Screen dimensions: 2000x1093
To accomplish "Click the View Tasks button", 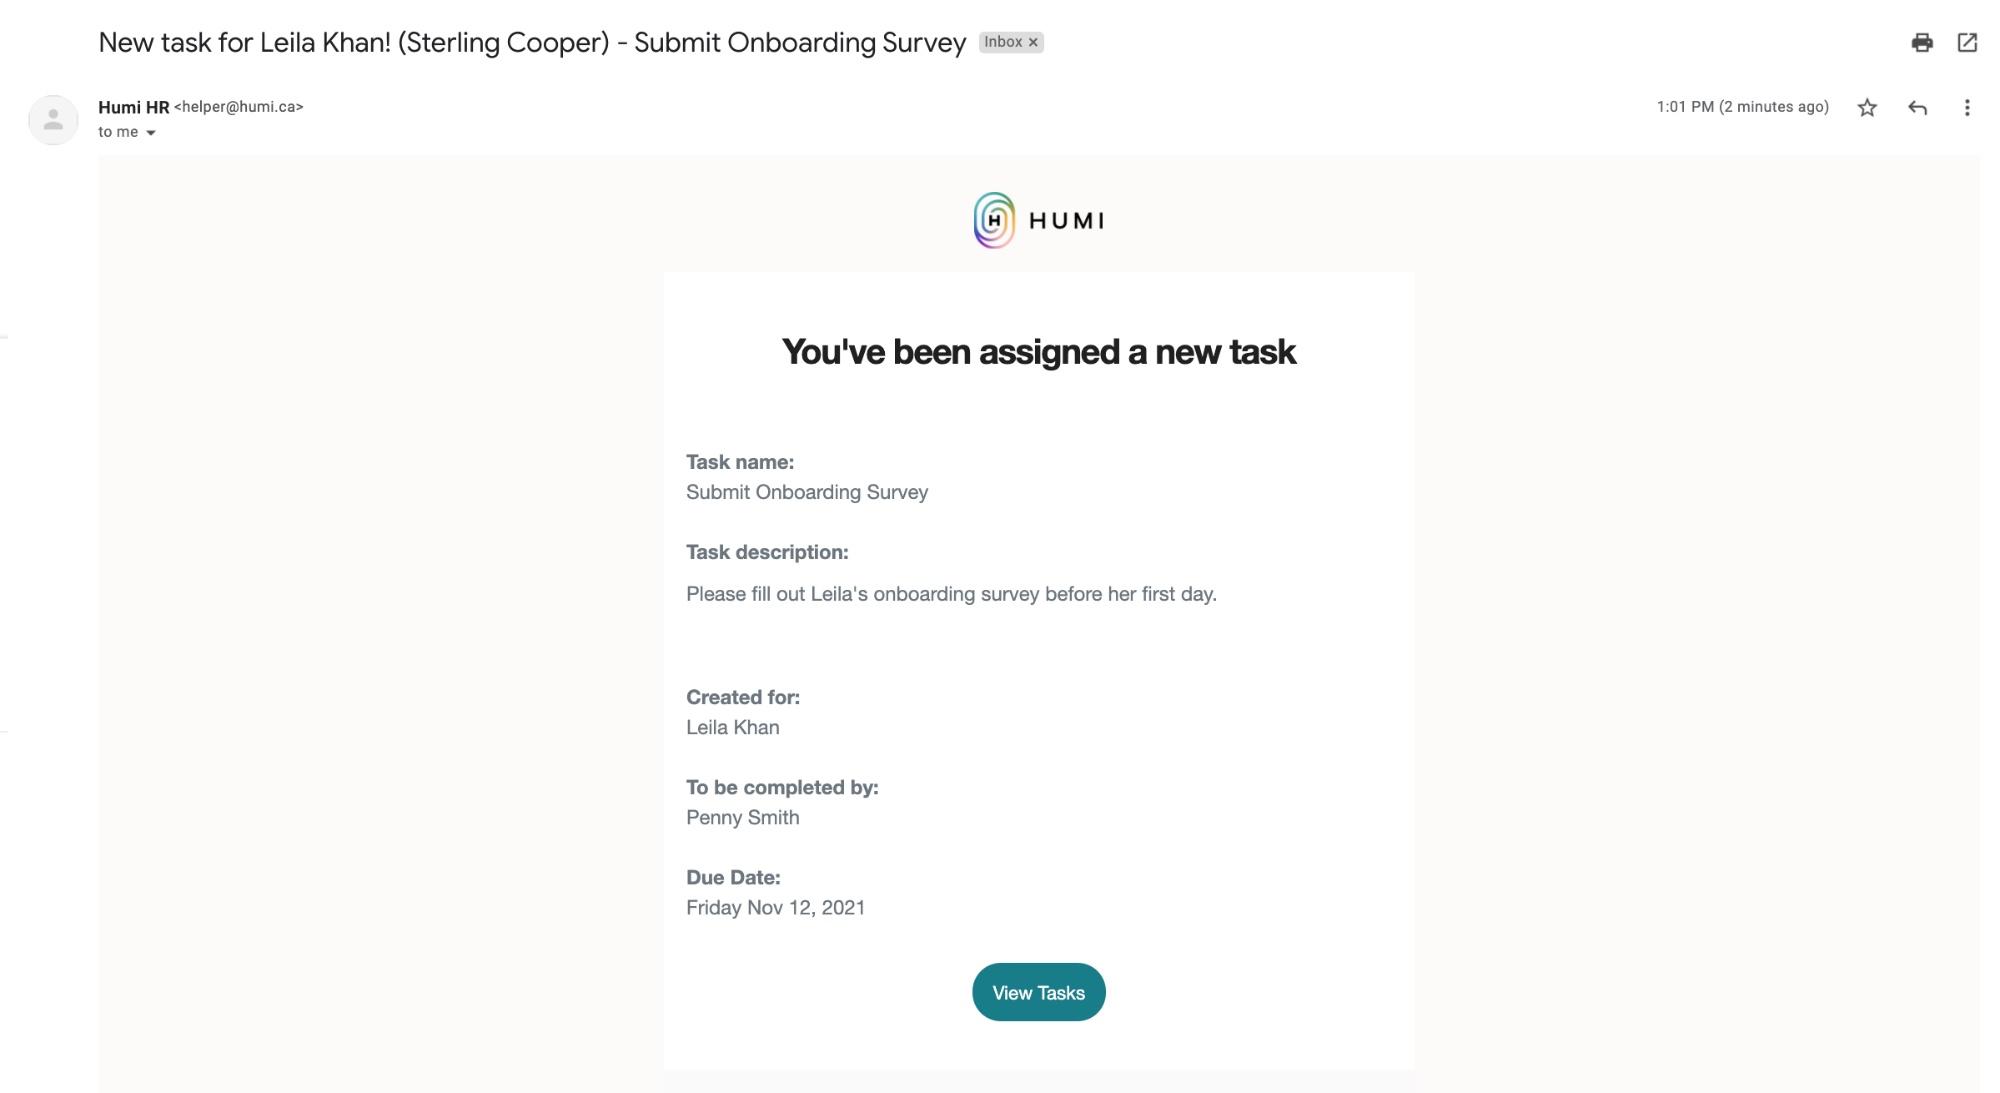I will 1038,992.
